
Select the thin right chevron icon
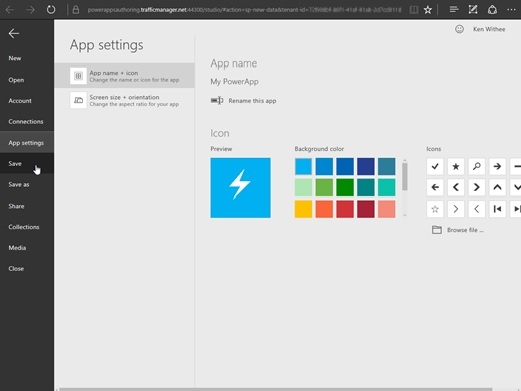[x=456, y=209]
